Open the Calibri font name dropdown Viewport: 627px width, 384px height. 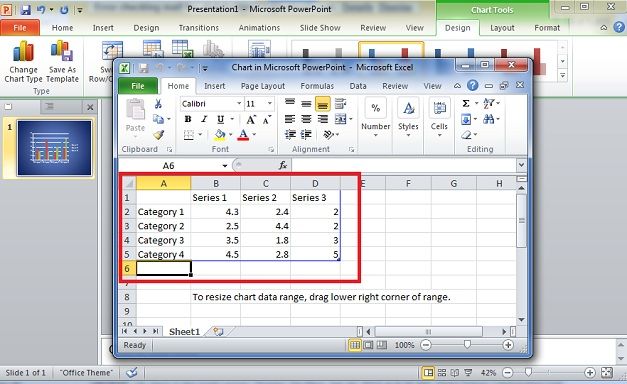[239, 104]
